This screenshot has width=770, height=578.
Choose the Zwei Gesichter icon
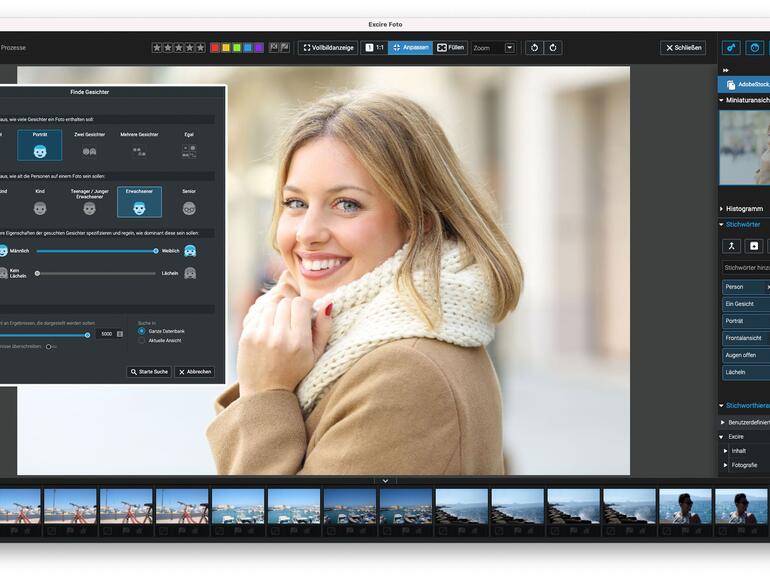[x=89, y=151]
